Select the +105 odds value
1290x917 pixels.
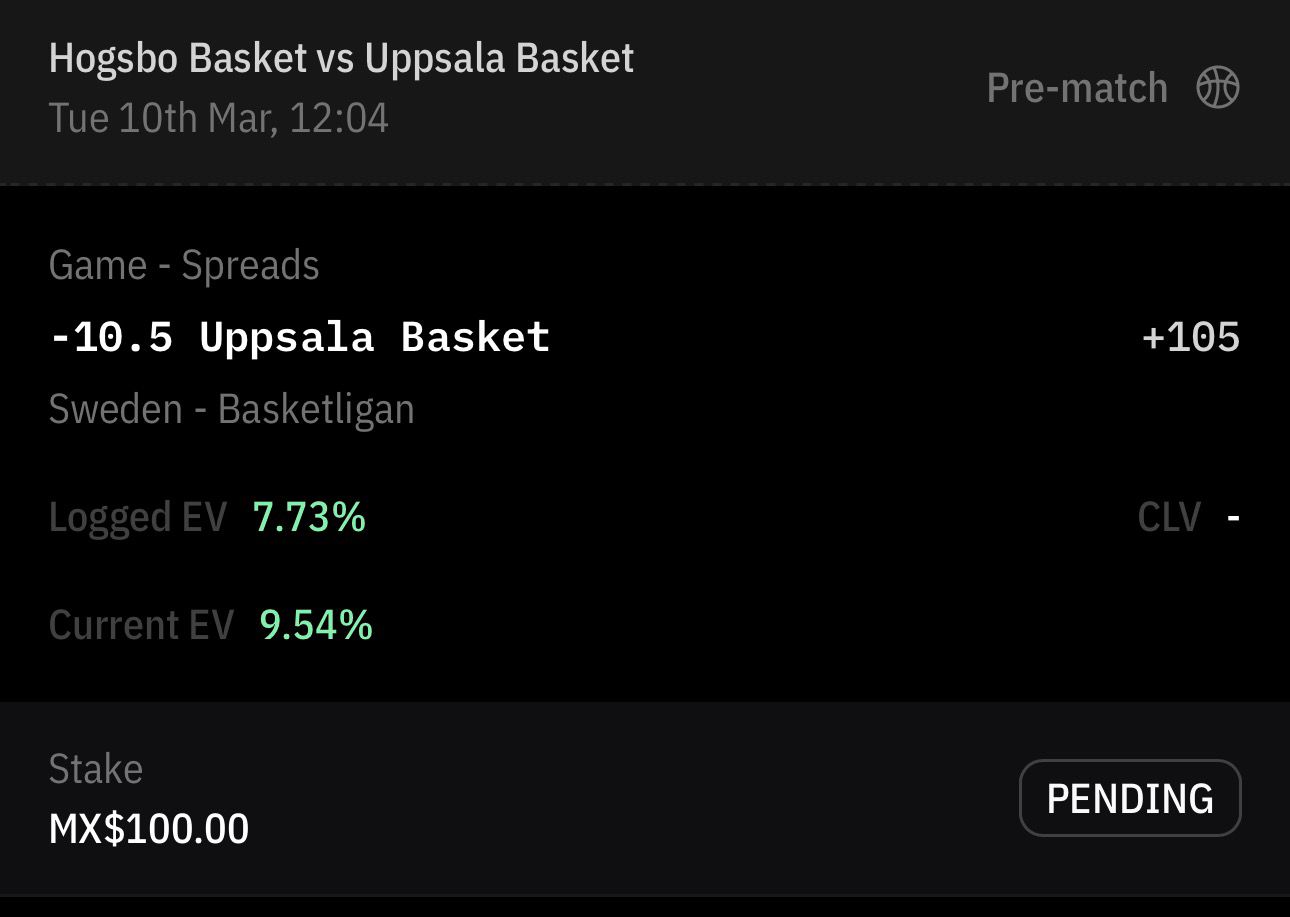[x=1191, y=338]
